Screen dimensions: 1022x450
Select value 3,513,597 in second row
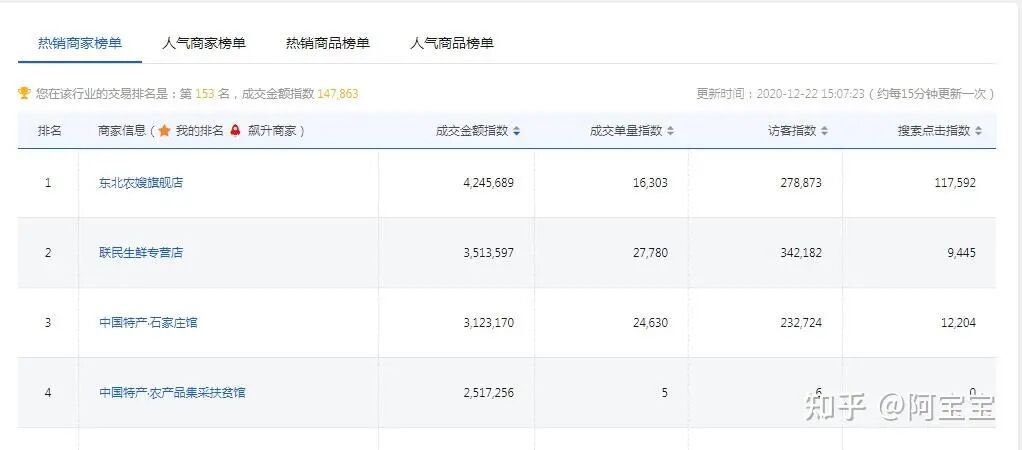[488, 252]
